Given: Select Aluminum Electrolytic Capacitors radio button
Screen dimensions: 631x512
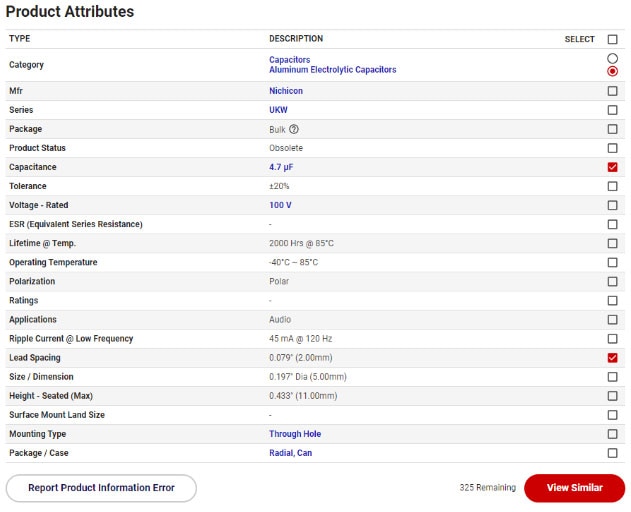Looking at the screenshot, I should coord(612,71).
